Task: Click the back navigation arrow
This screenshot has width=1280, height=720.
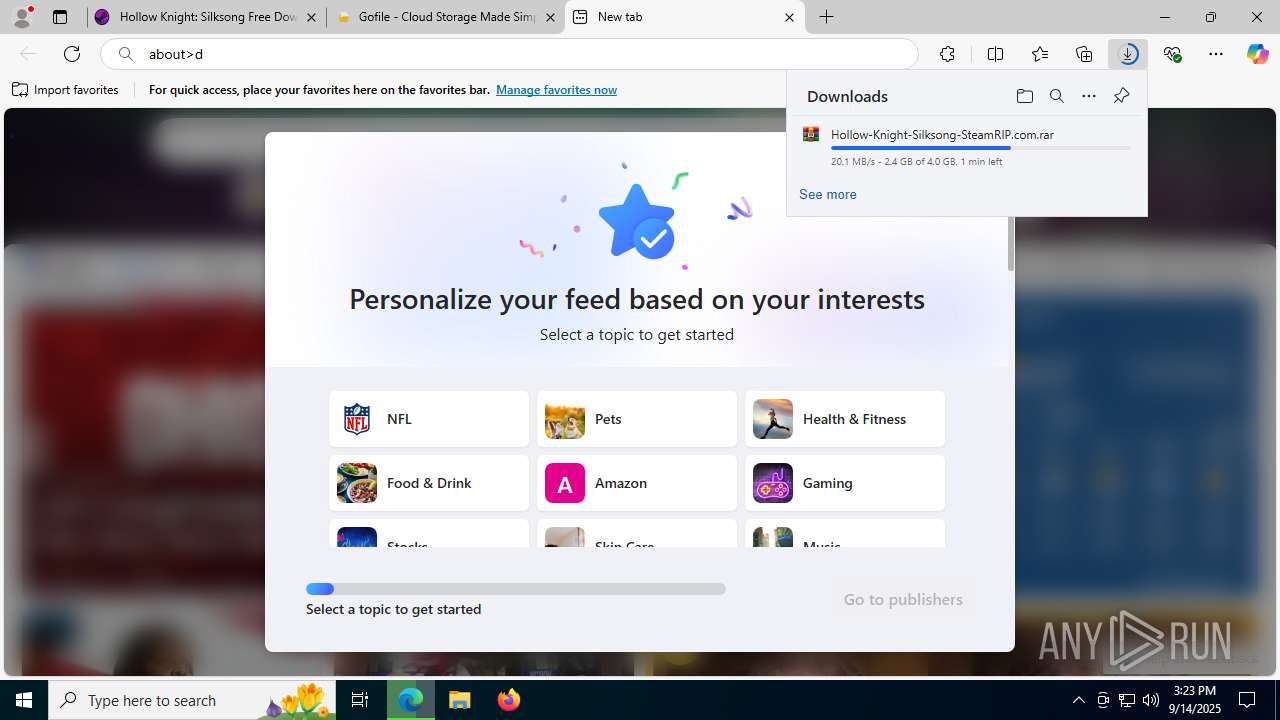Action: point(28,54)
